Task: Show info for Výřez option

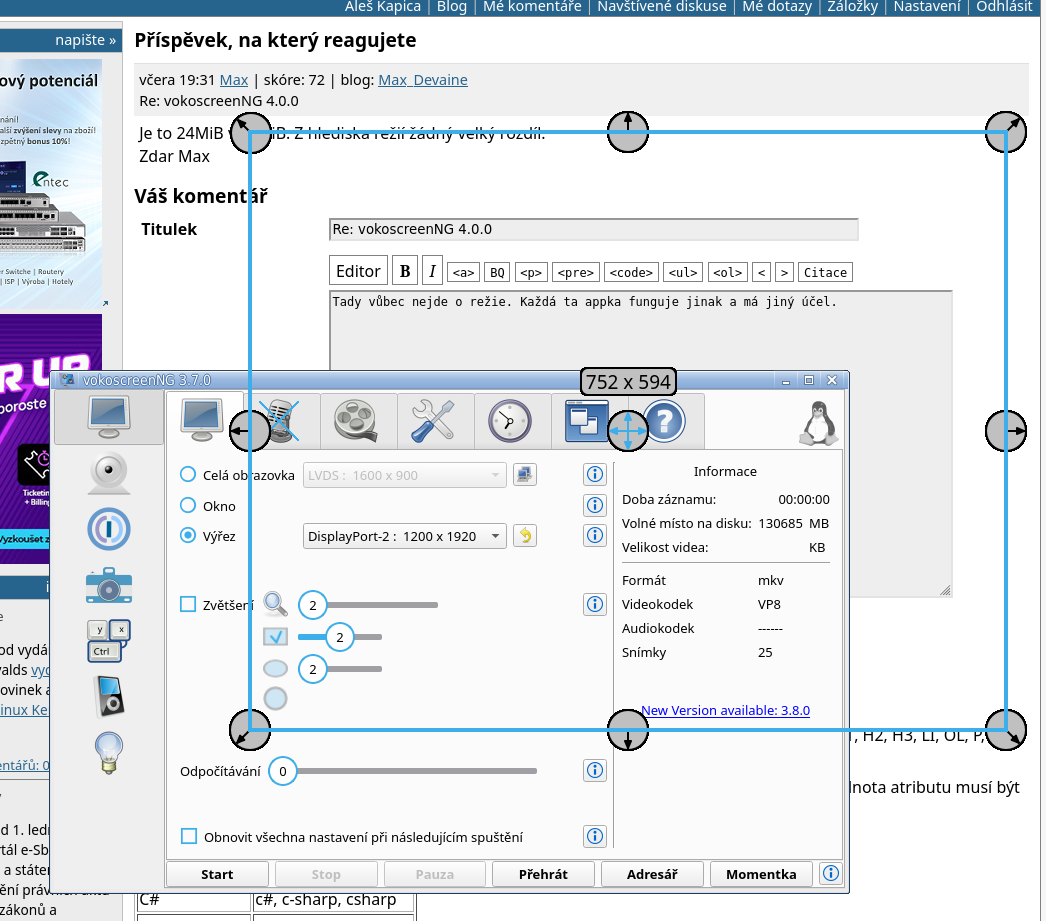Action: click(x=594, y=535)
